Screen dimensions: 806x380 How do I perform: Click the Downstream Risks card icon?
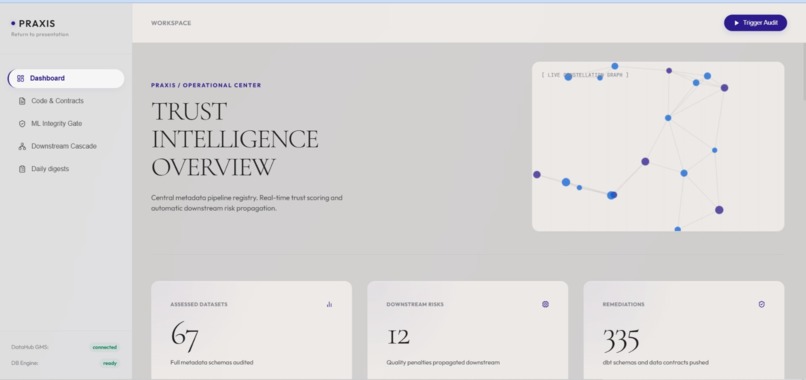tap(545, 304)
